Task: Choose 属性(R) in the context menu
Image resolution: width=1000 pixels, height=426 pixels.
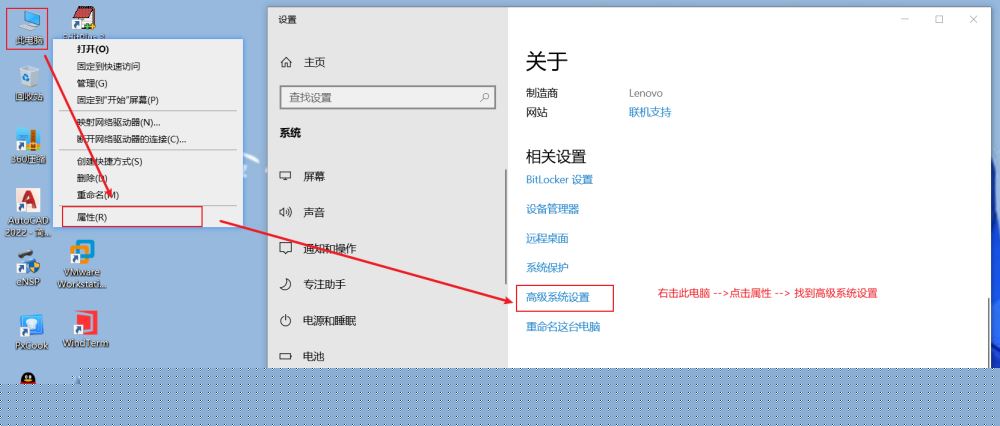Action: (92, 217)
